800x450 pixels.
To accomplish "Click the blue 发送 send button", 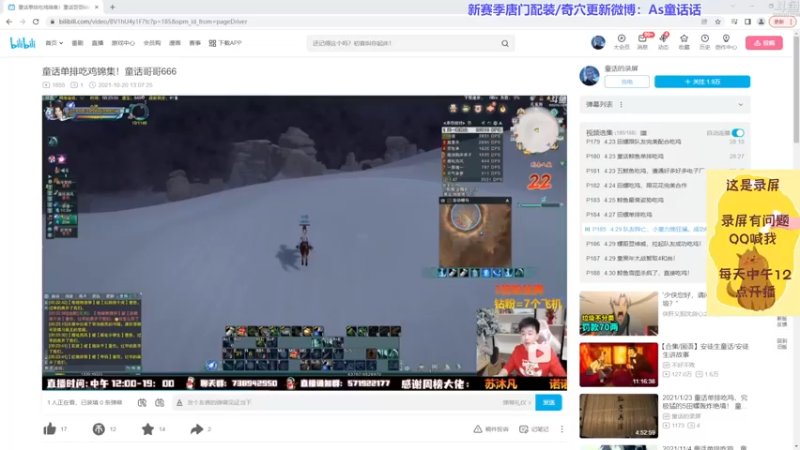I will pos(548,403).
